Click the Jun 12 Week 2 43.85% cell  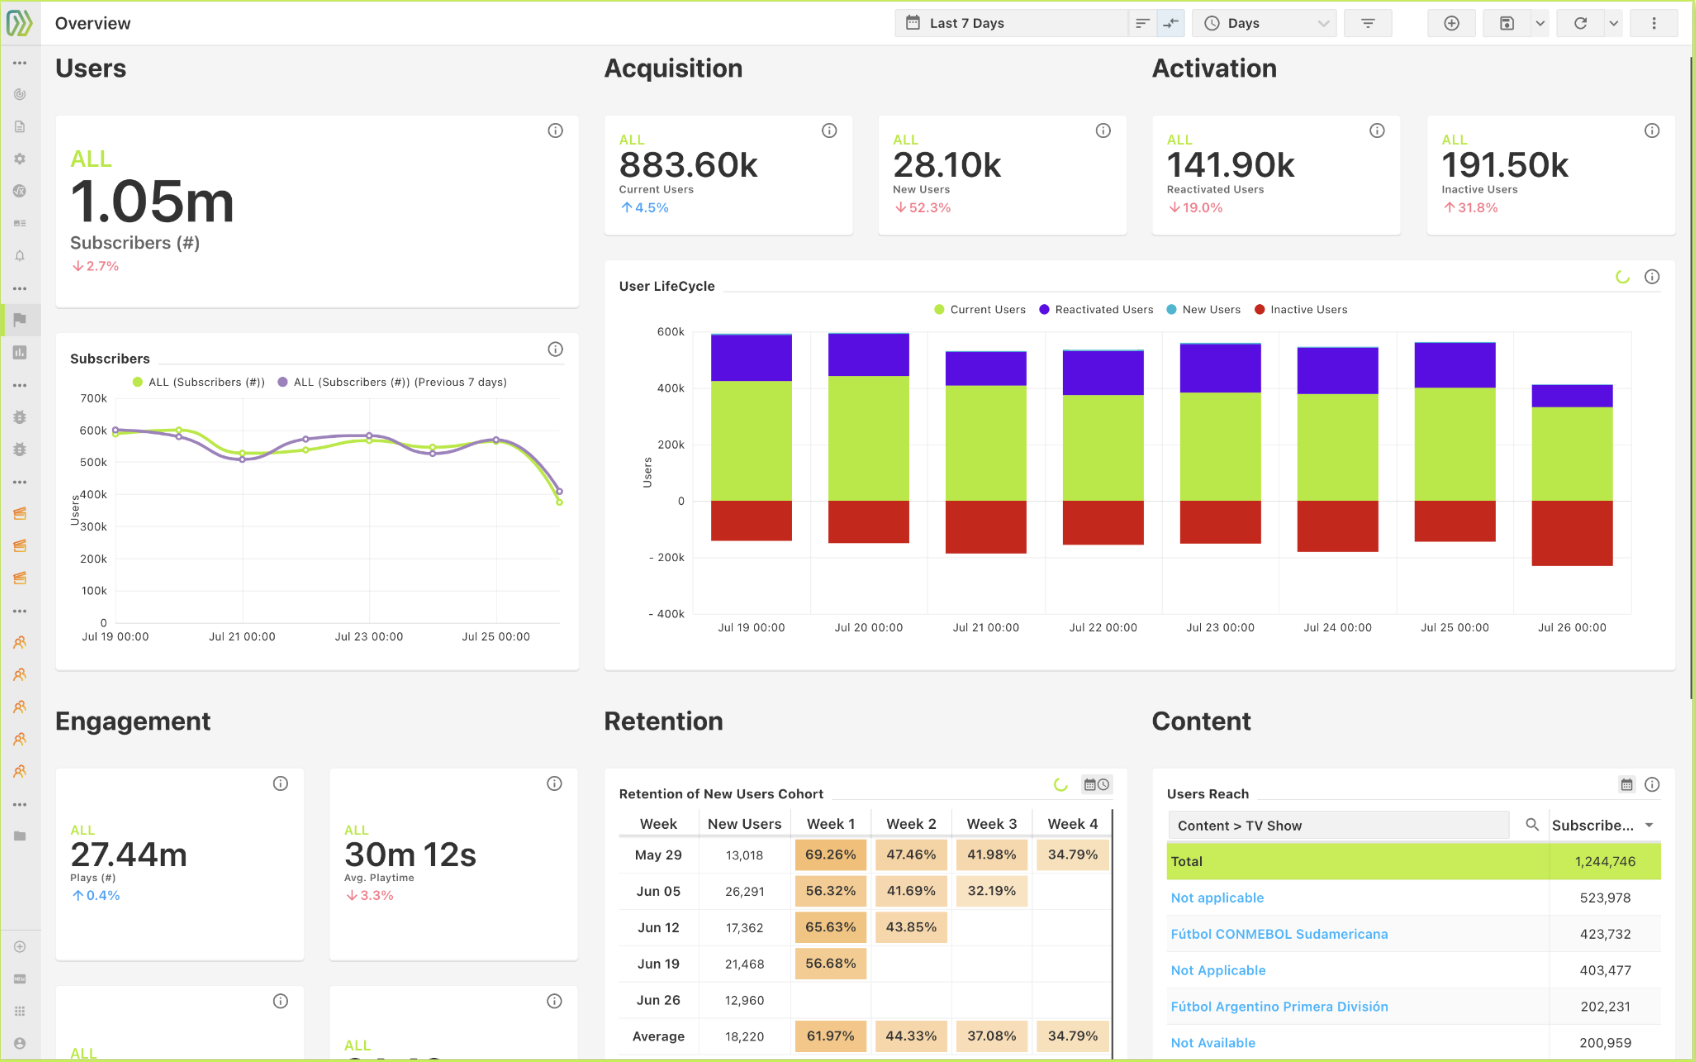911,927
